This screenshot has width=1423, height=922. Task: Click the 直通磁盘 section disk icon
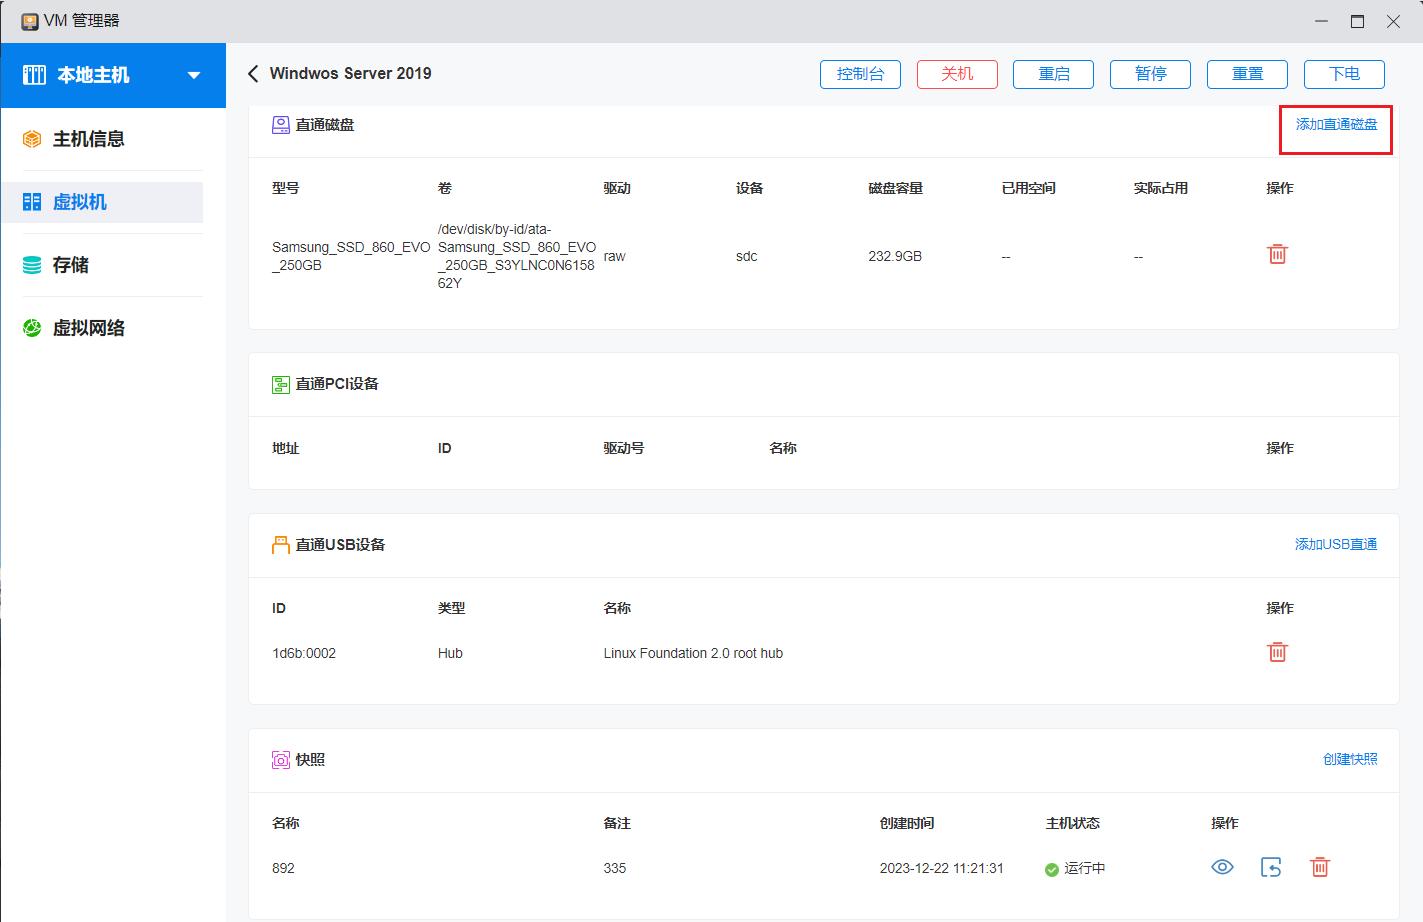pyautogui.click(x=281, y=125)
